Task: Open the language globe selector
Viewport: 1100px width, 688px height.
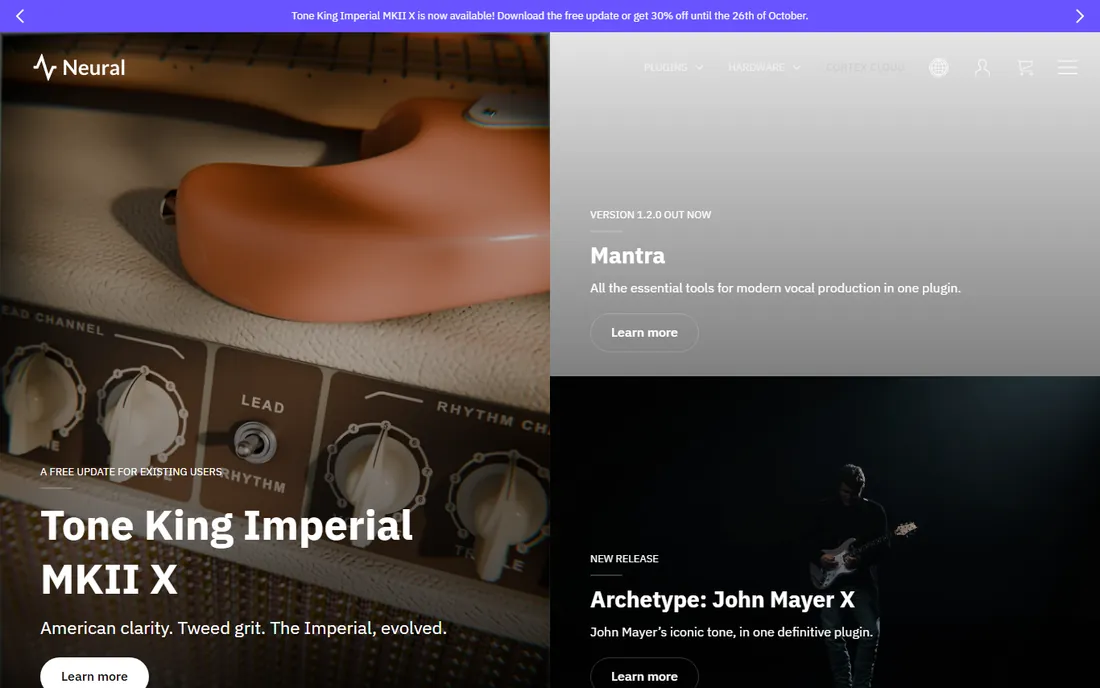Action: (x=939, y=67)
